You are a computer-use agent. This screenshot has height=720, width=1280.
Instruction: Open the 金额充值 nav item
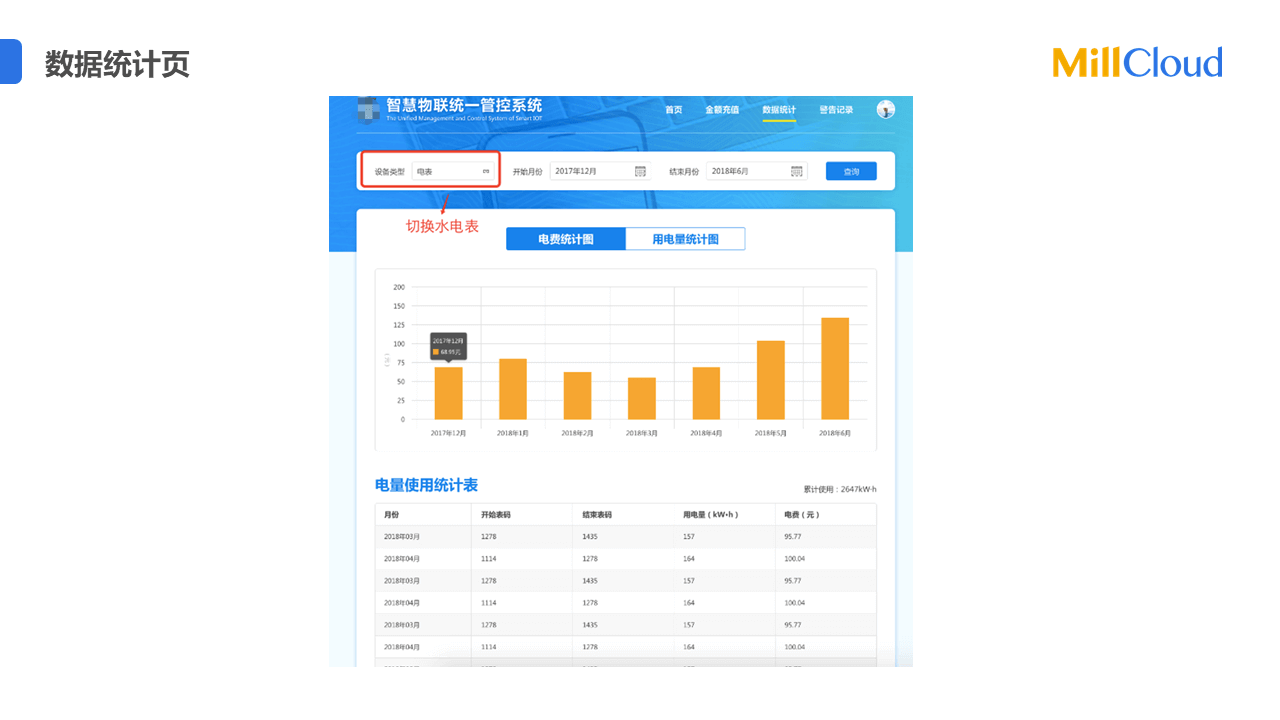coord(721,110)
